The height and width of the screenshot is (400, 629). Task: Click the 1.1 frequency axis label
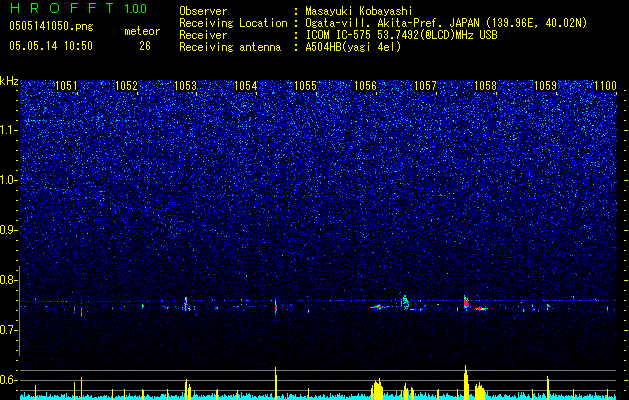[x=9, y=130]
